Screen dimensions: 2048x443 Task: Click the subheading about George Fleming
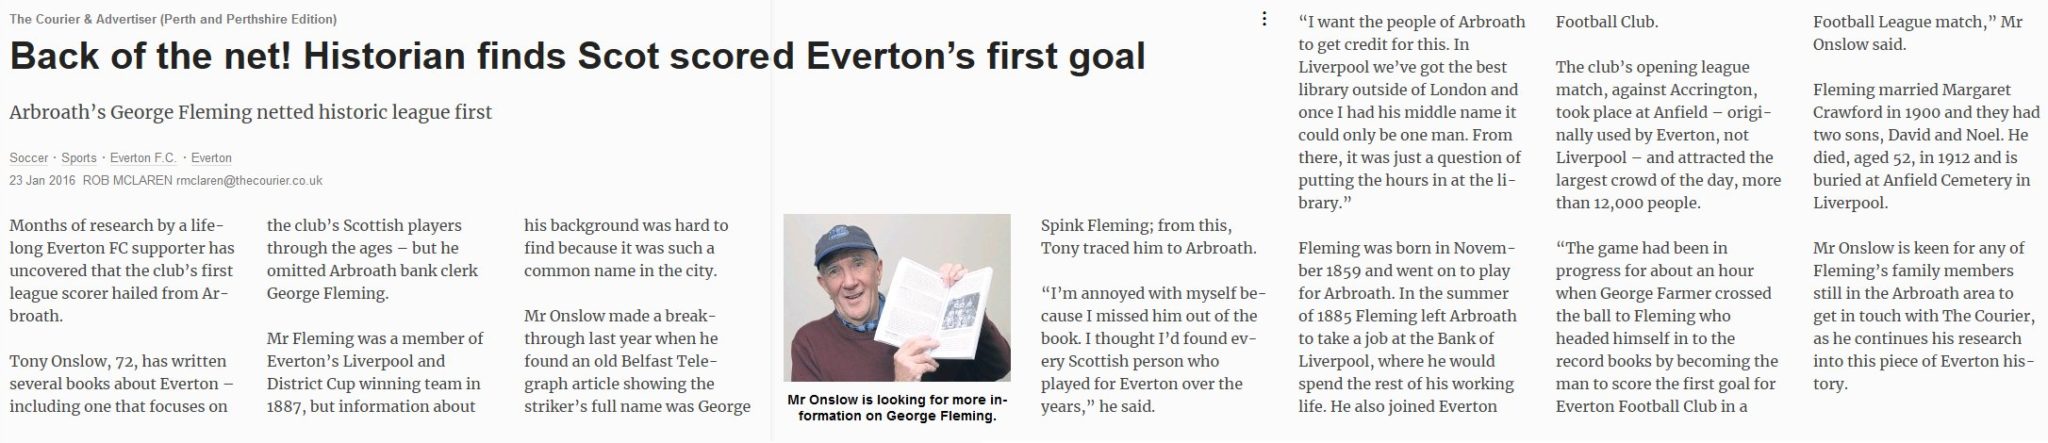tap(250, 112)
